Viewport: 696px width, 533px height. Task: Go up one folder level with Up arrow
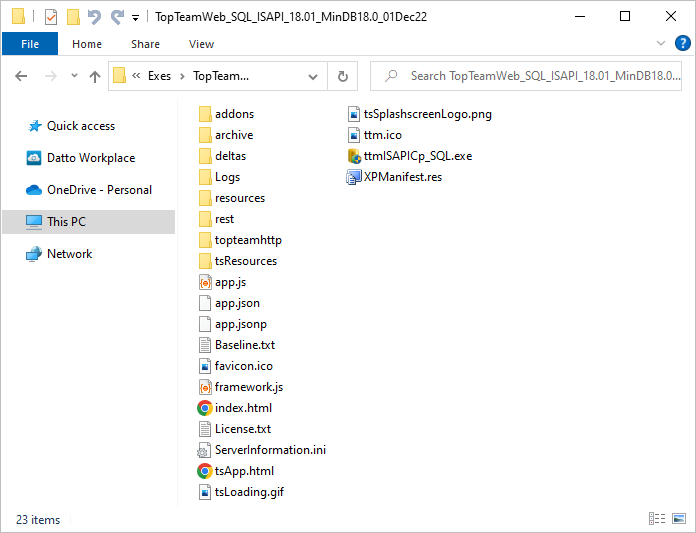[x=95, y=77]
